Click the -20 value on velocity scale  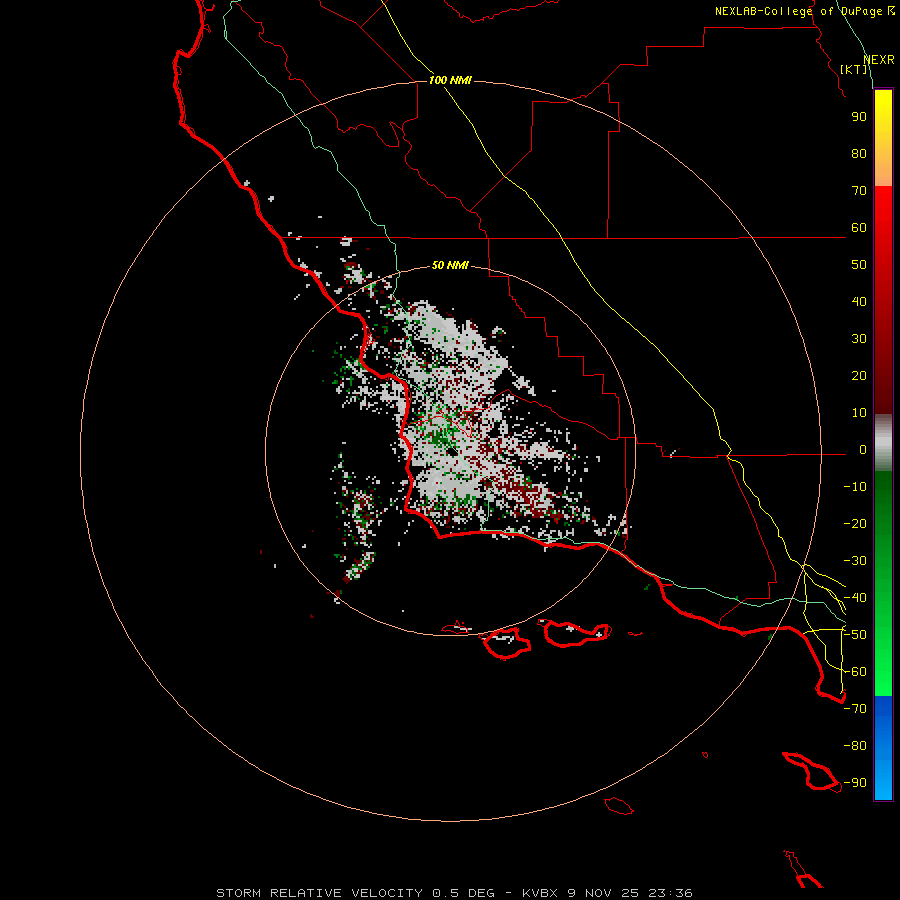coord(855,524)
